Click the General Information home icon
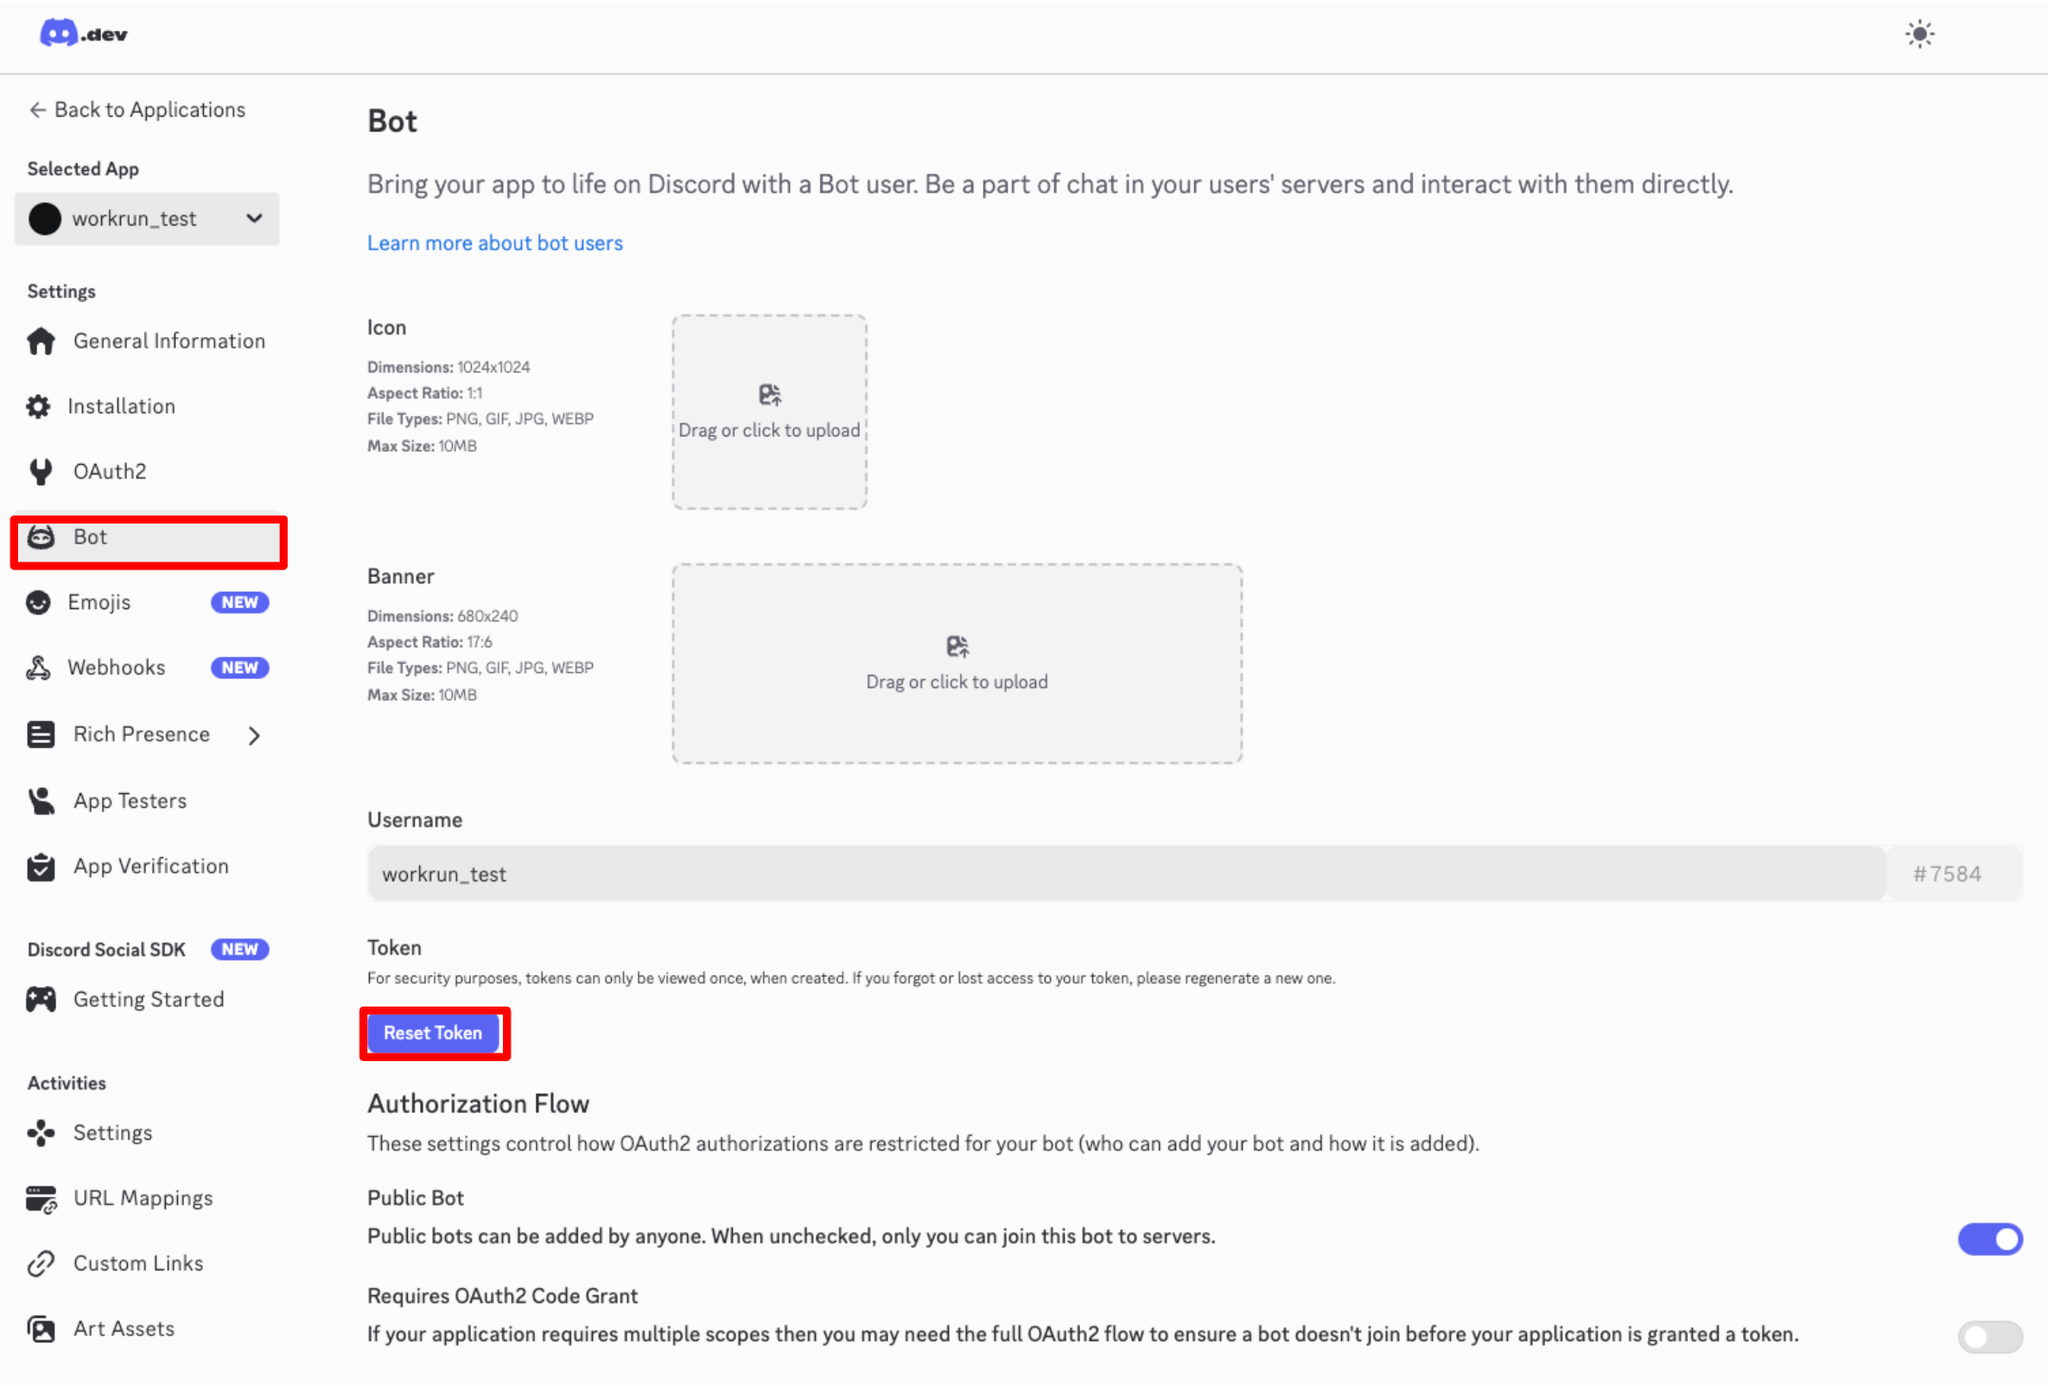2048x1386 pixels. point(41,341)
